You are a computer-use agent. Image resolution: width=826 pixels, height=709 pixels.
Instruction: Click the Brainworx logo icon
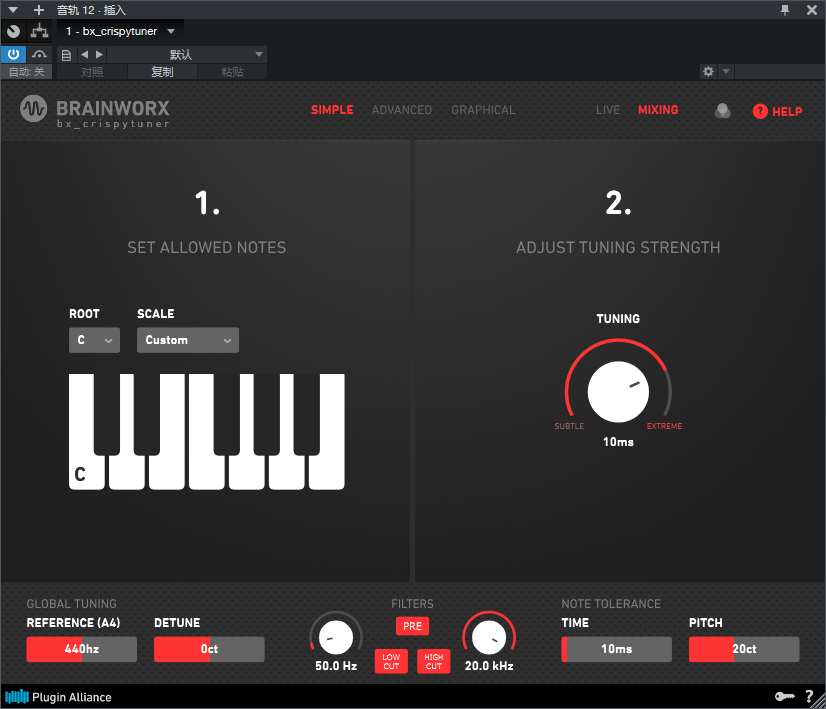pyautogui.click(x=34, y=109)
